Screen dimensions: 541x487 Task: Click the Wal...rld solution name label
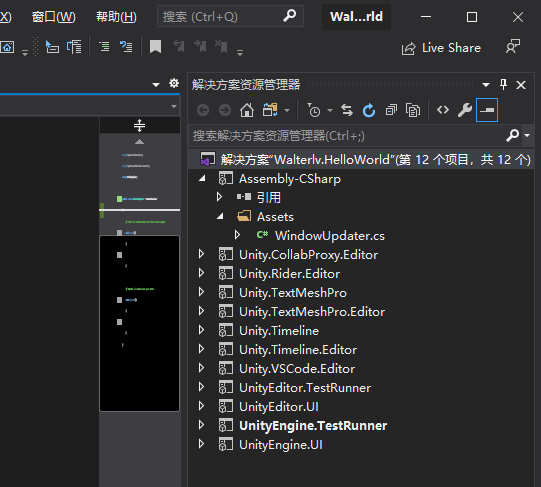(x=356, y=17)
